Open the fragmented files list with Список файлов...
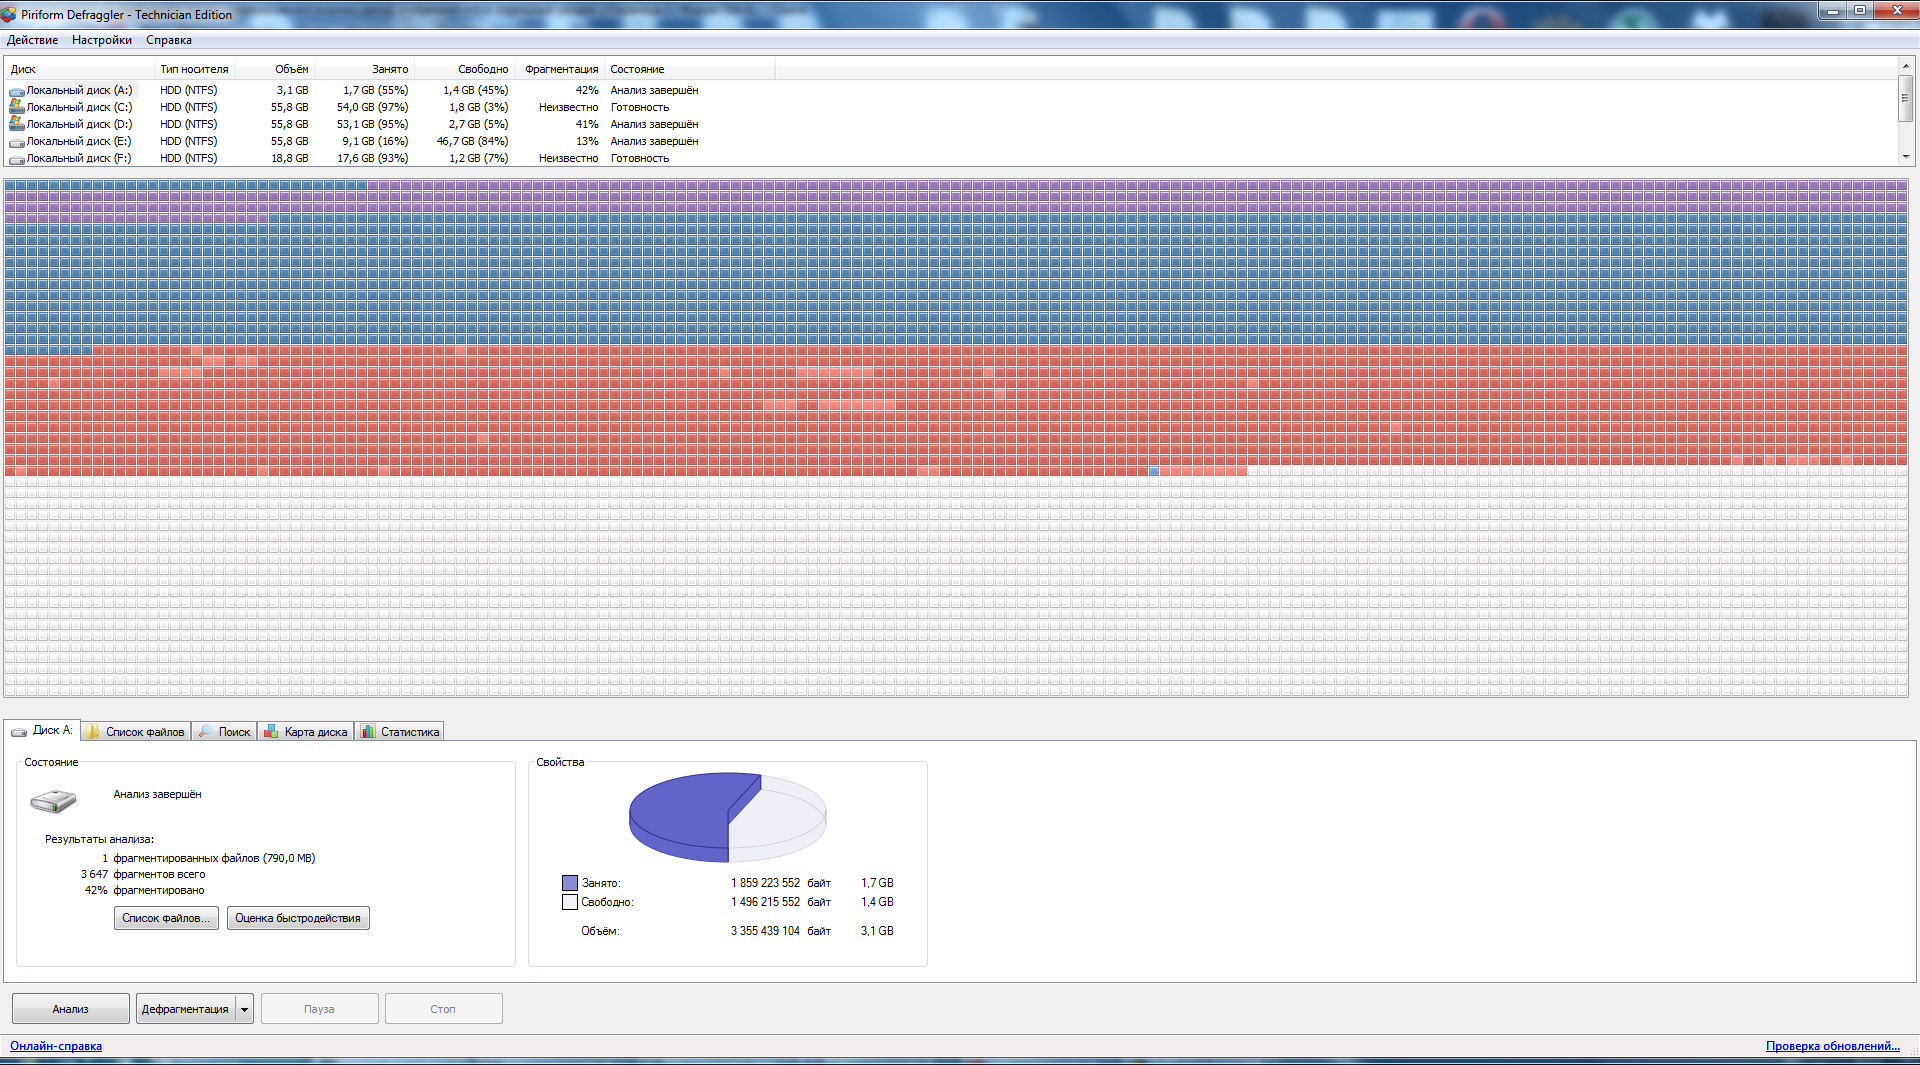Viewport: 1920px width, 1065px height. click(166, 918)
